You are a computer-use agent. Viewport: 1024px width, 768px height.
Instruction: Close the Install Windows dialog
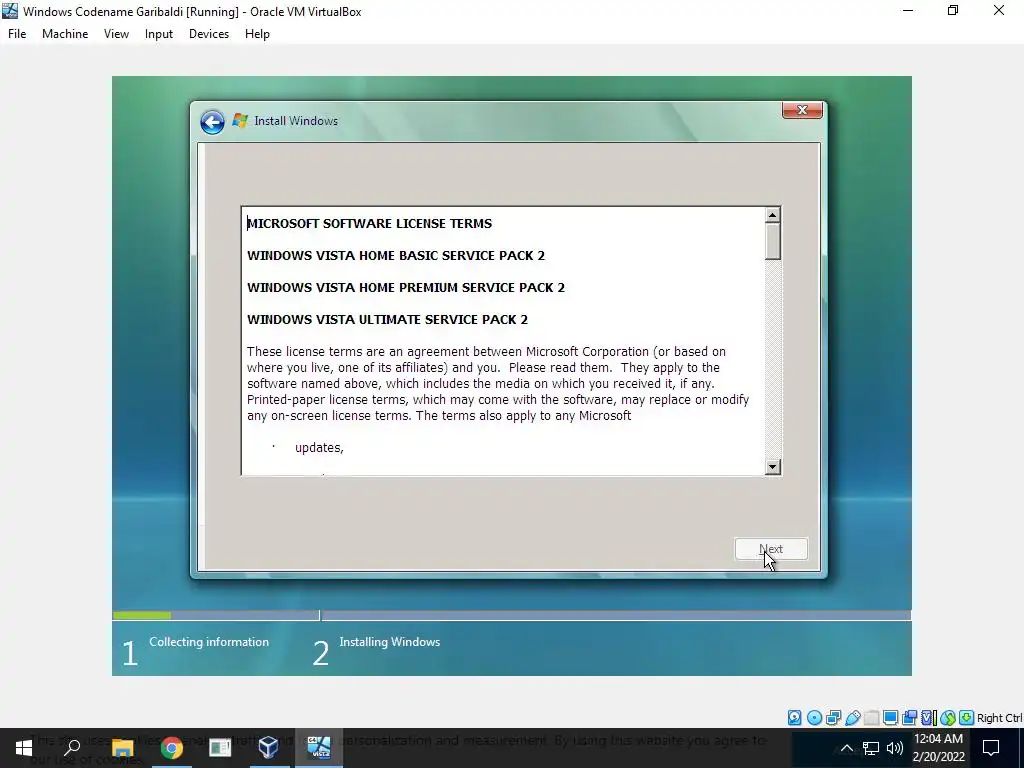pos(802,110)
